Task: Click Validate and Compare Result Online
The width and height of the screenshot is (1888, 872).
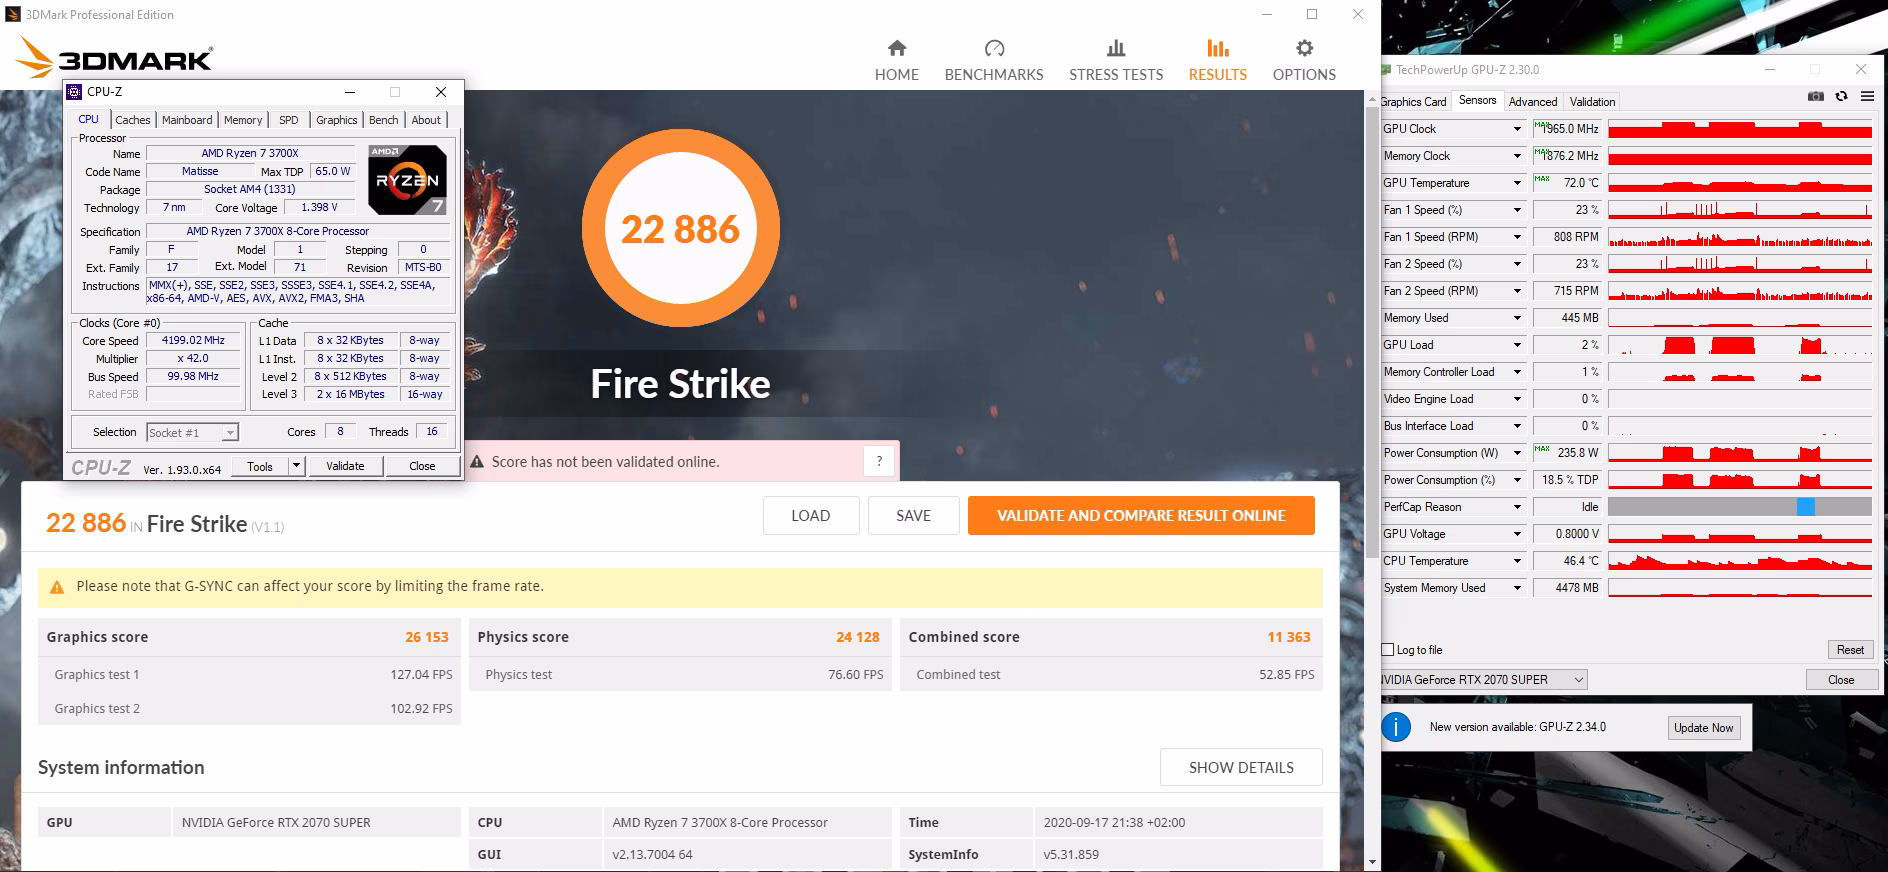Action: pyautogui.click(x=1141, y=516)
